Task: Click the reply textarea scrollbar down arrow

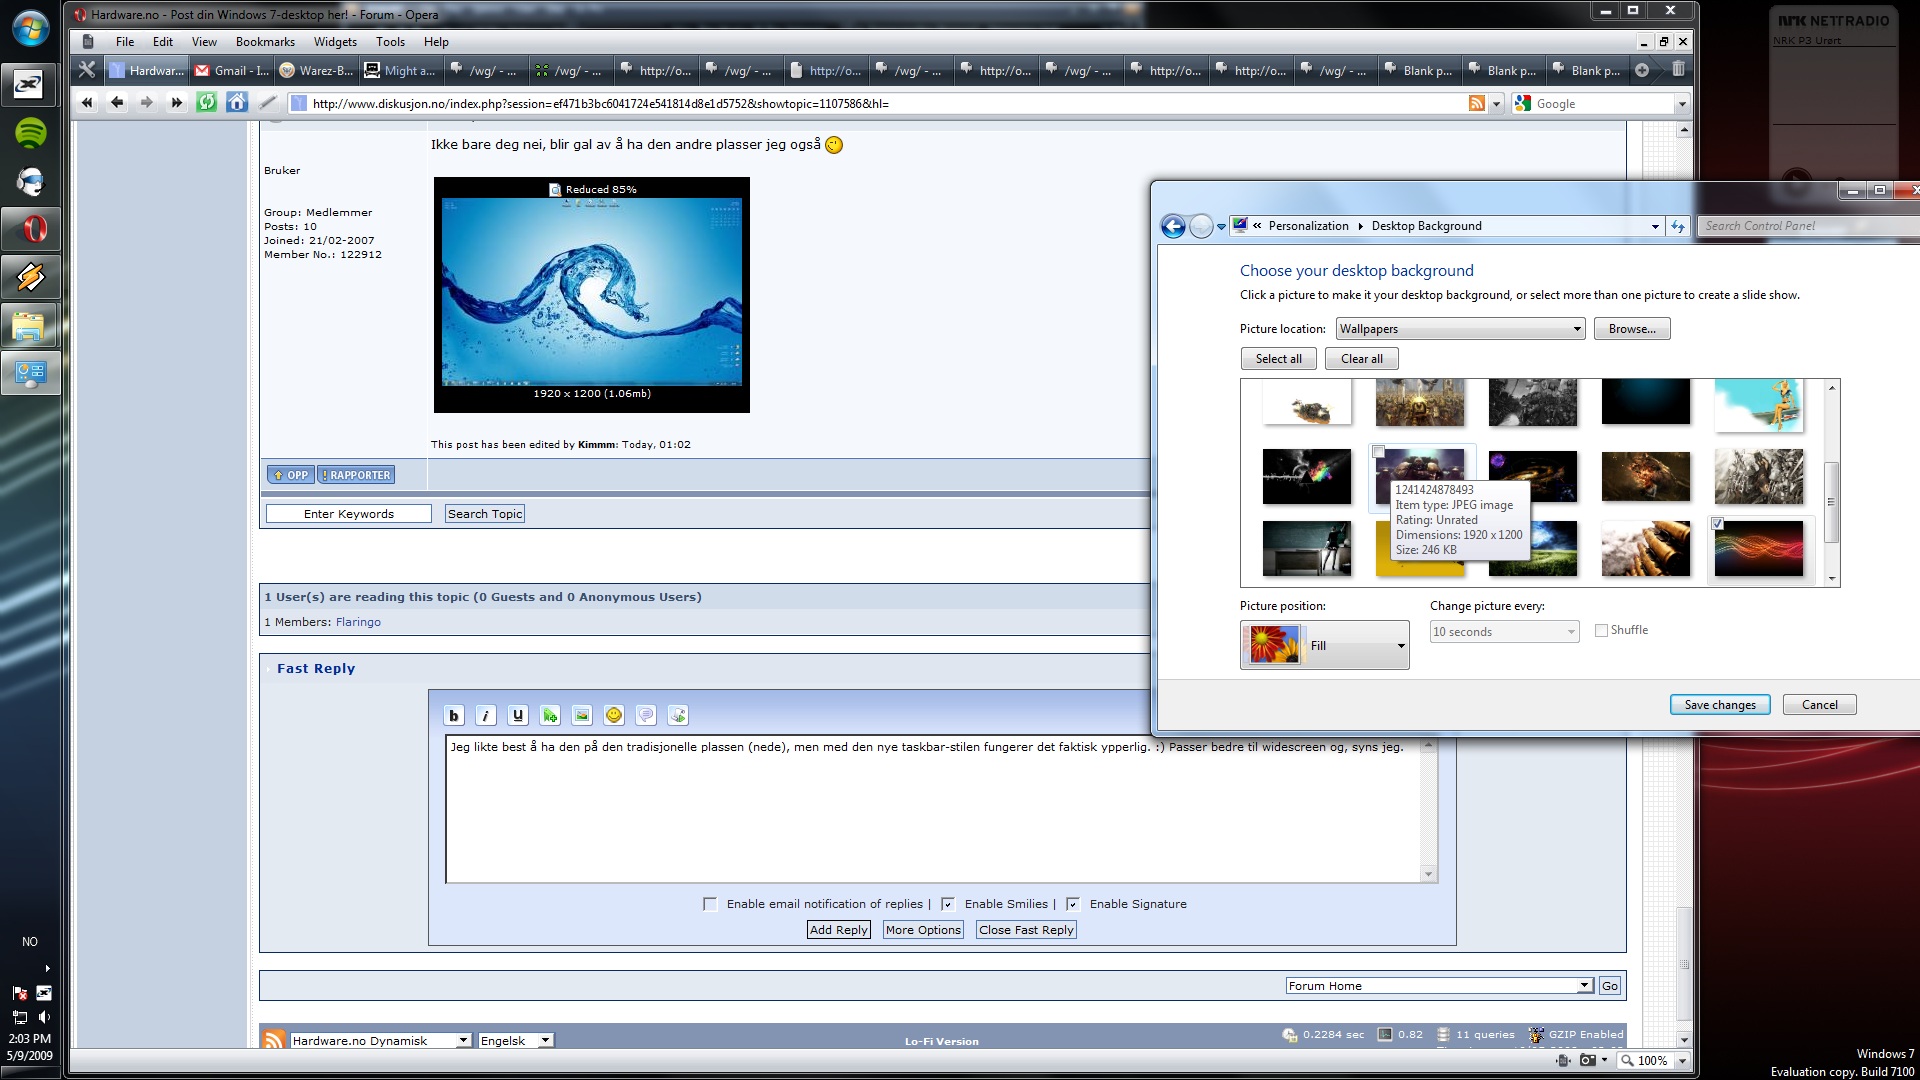Action: click(x=1428, y=874)
